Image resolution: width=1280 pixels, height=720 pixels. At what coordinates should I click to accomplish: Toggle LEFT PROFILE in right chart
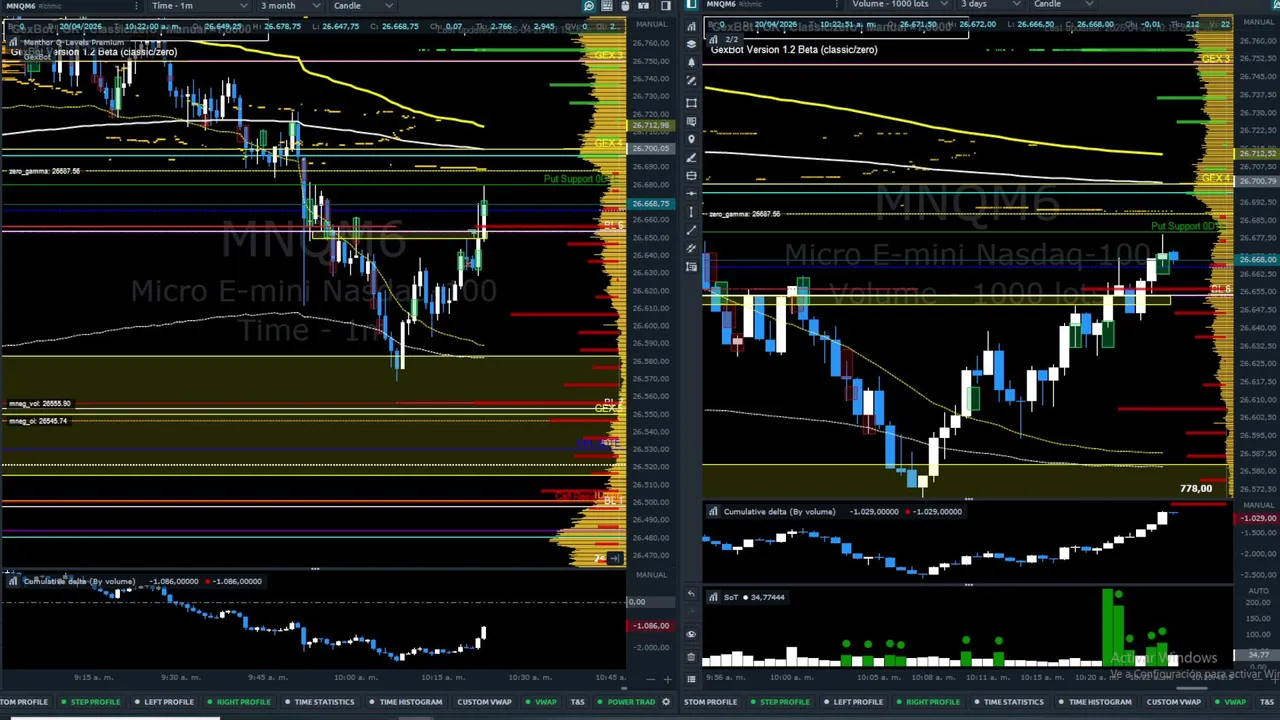853,702
